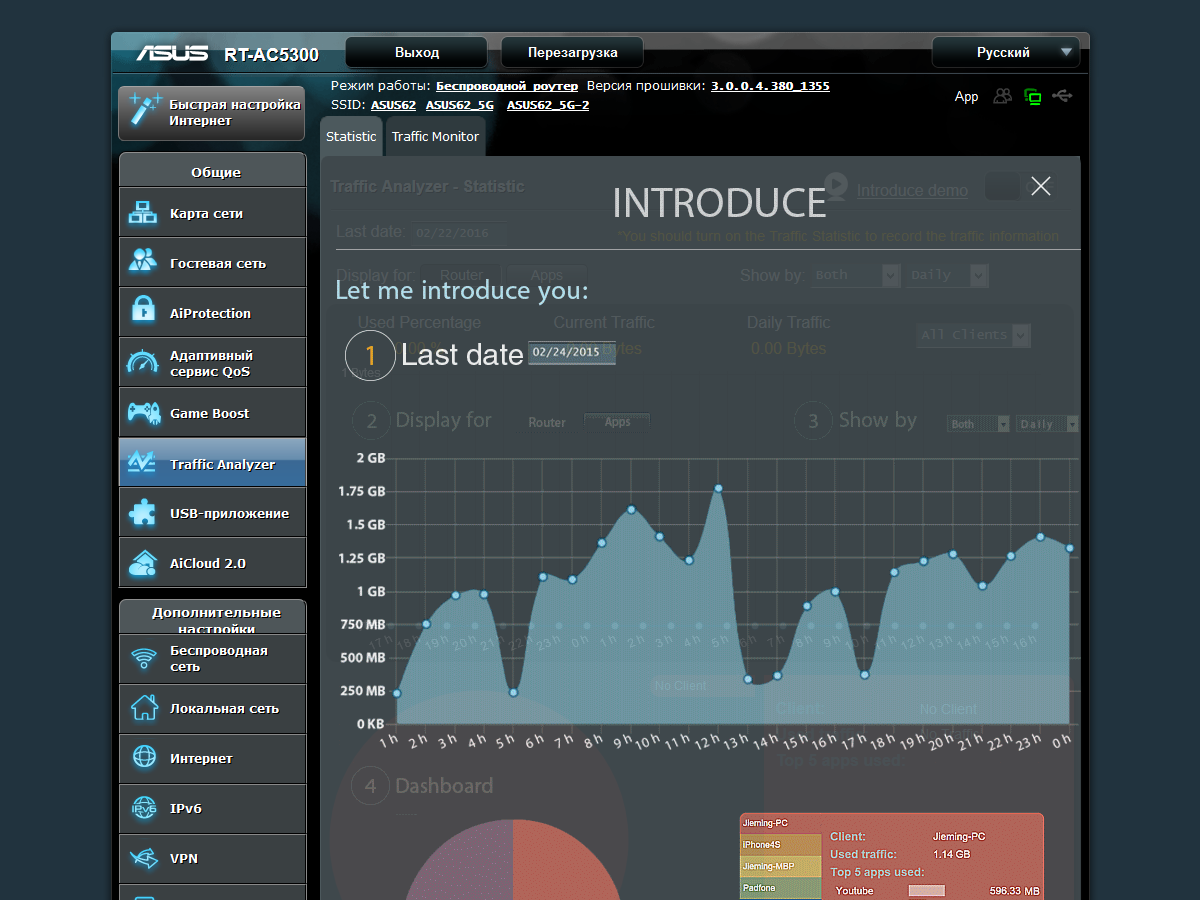Screen dimensions: 1200x900
Task: Close the INTRODUCE overlay with X
Action: coord(1041,186)
